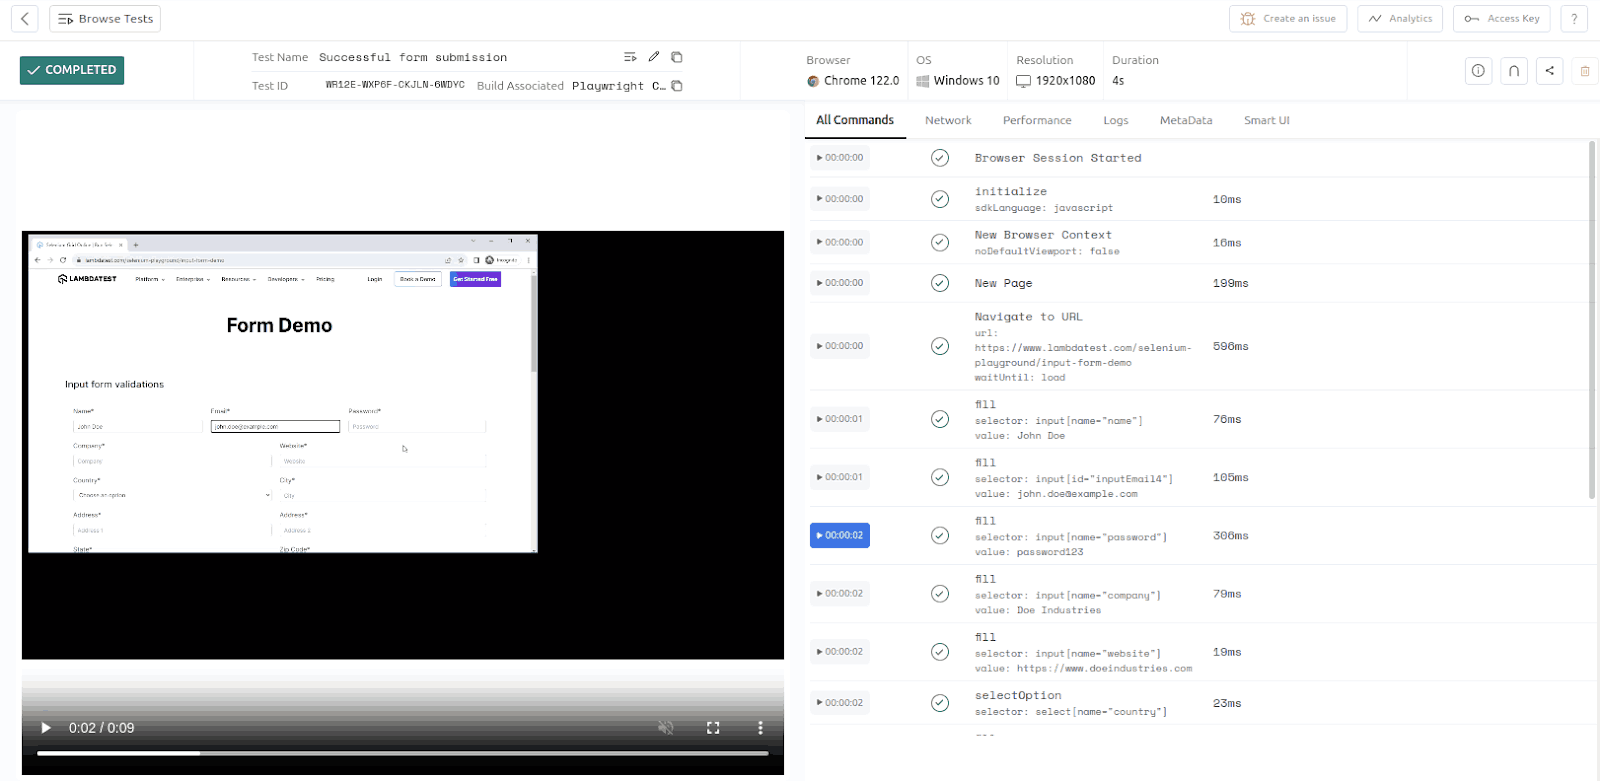Jump to fill company timestamp
1600x781 pixels.
pos(840,593)
